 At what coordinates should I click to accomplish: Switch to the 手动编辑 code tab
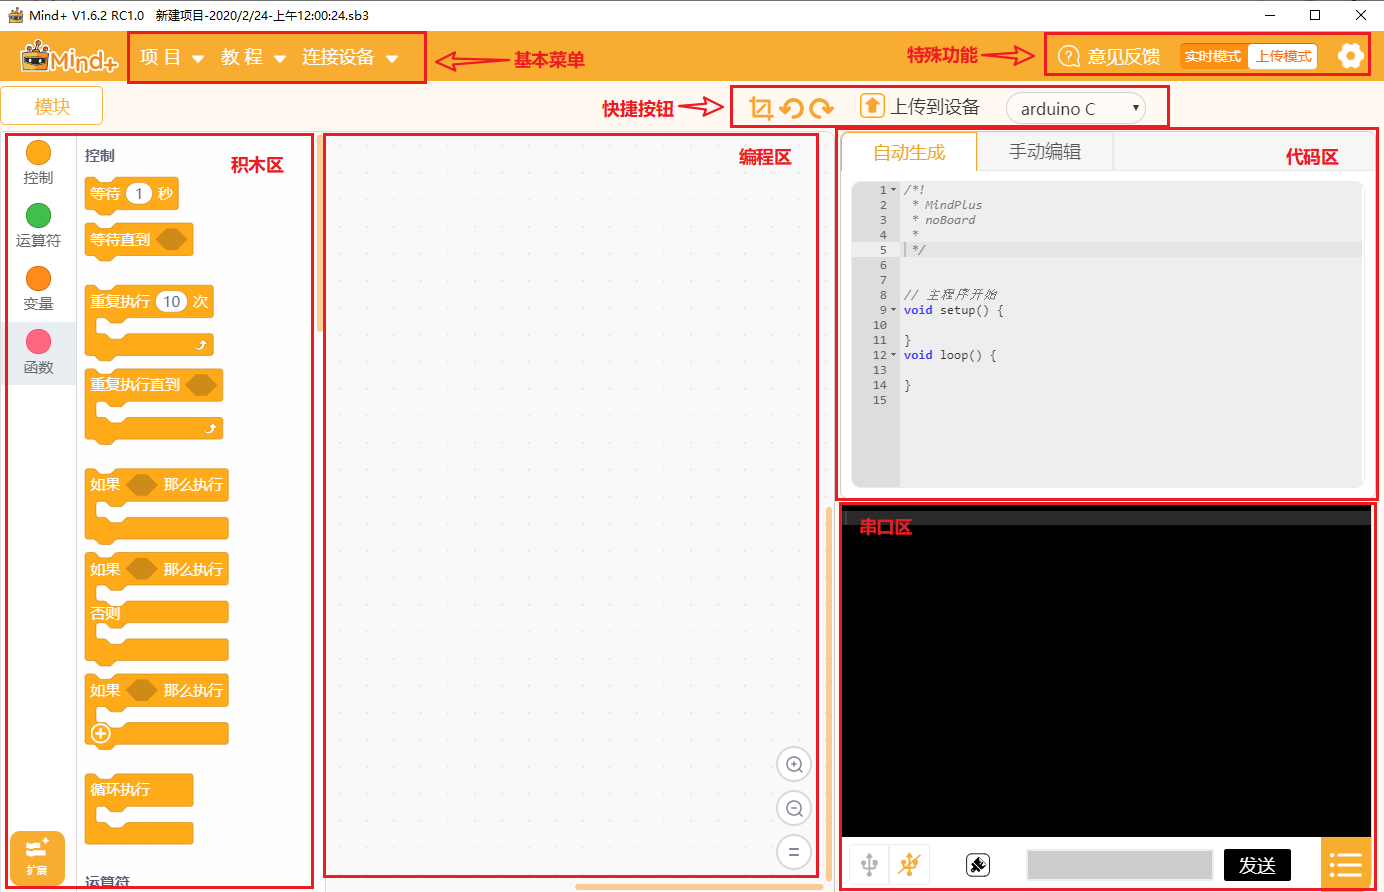pos(1045,152)
